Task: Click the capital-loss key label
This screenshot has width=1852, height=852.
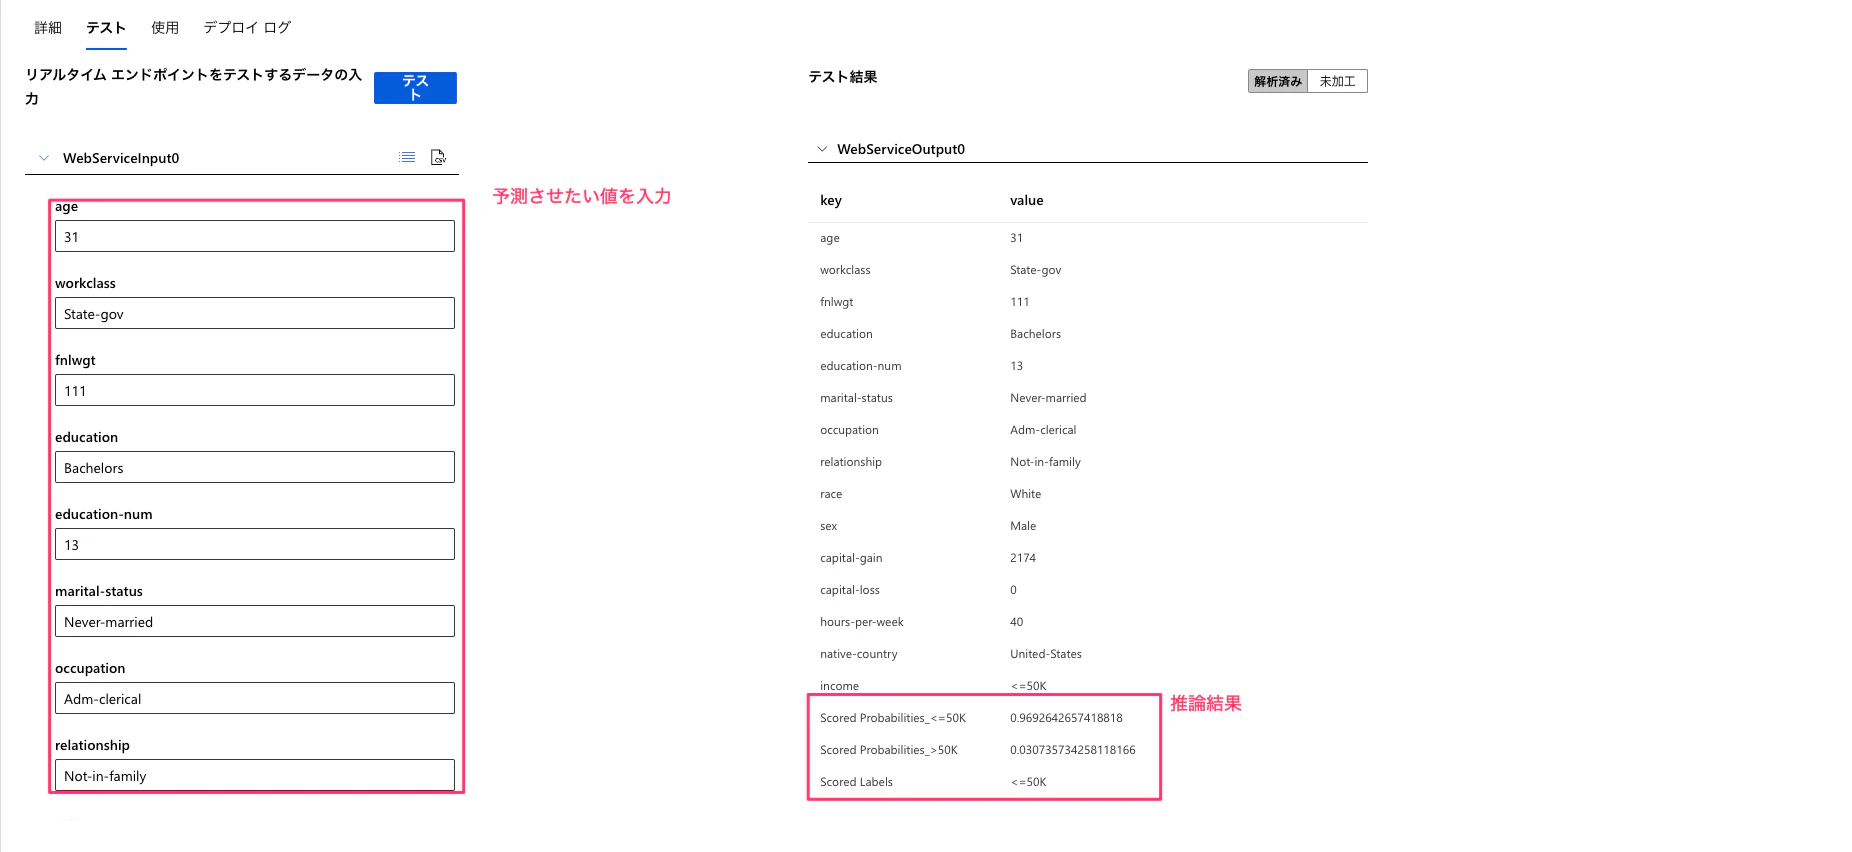Action: coord(850,590)
